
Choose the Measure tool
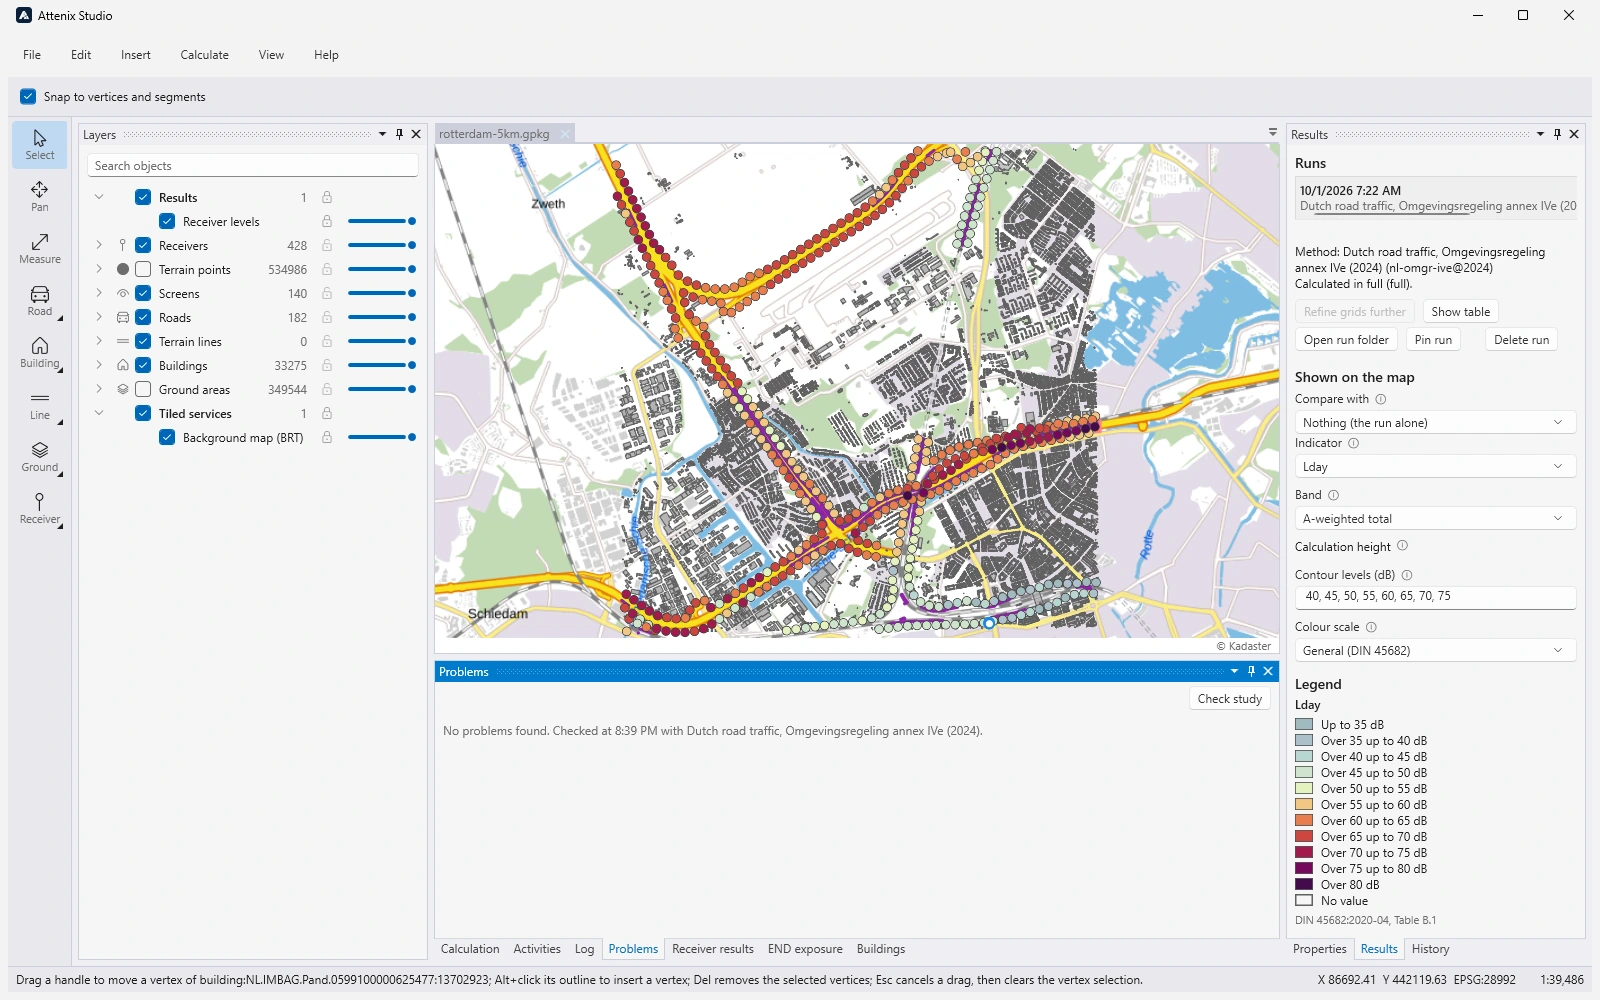point(40,249)
